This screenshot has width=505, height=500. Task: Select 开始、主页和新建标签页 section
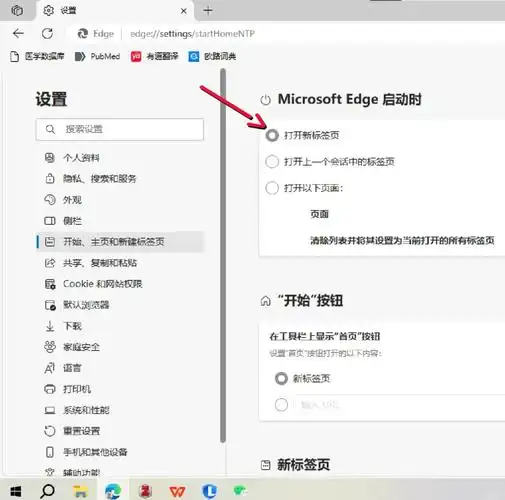coord(120,242)
